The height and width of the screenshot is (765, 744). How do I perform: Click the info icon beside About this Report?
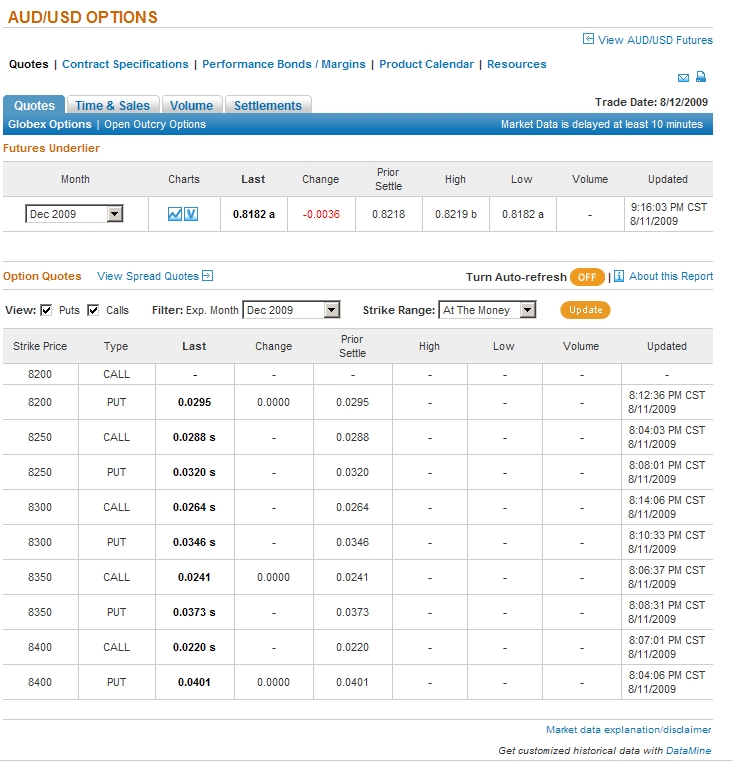[619, 276]
